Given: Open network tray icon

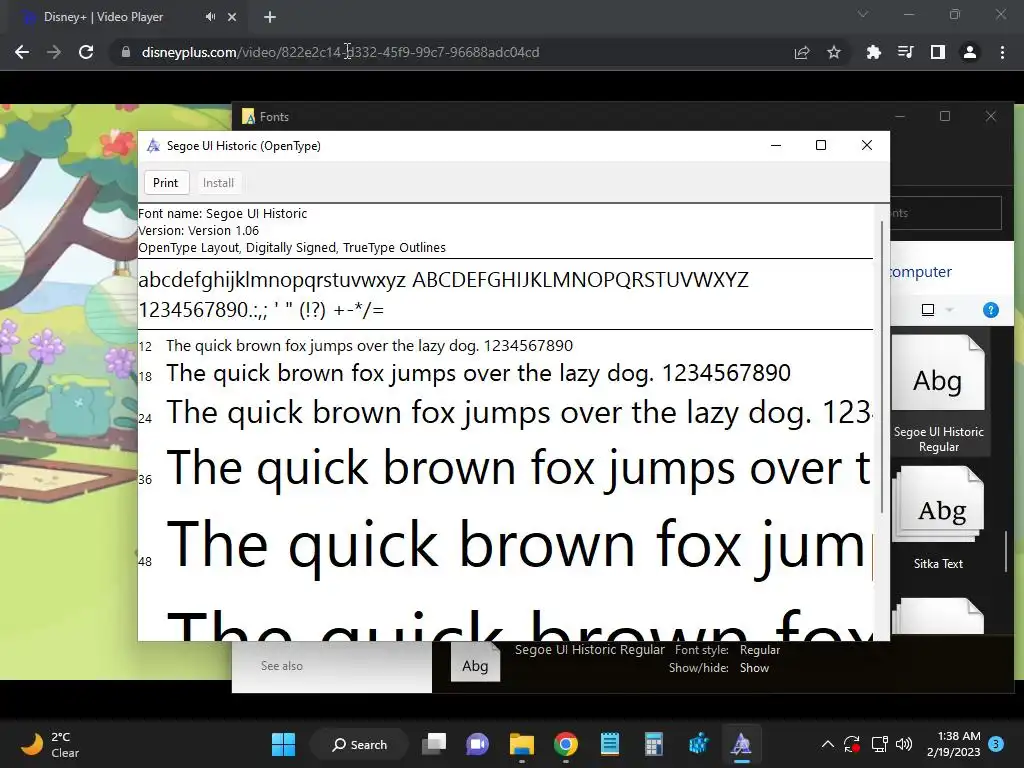Looking at the screenshot, I should pos(880,744).
